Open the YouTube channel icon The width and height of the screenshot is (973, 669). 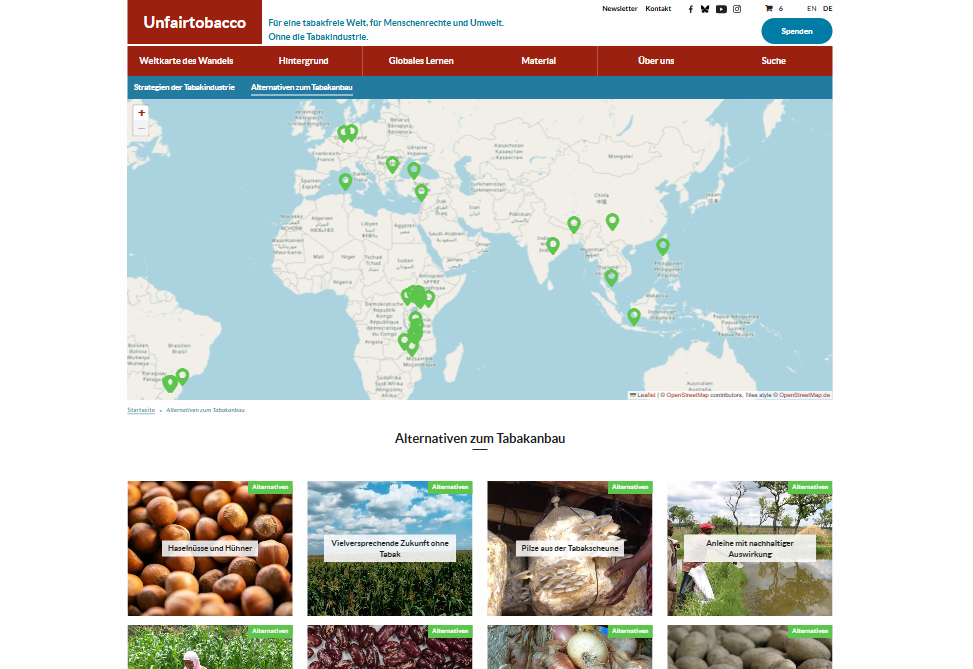[x=721, y=9]
